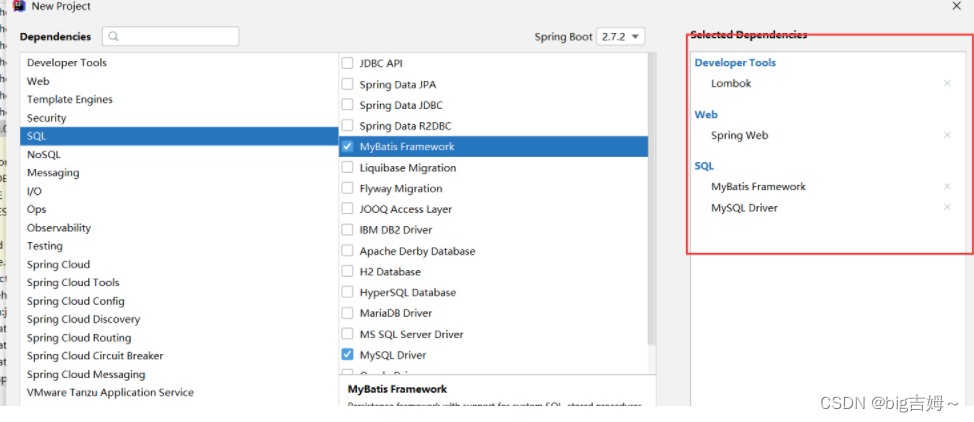Remove Spring Web from selected dependencies
Image resolution: width=974 pixels, height=422 pixels.
pos(947,135)
